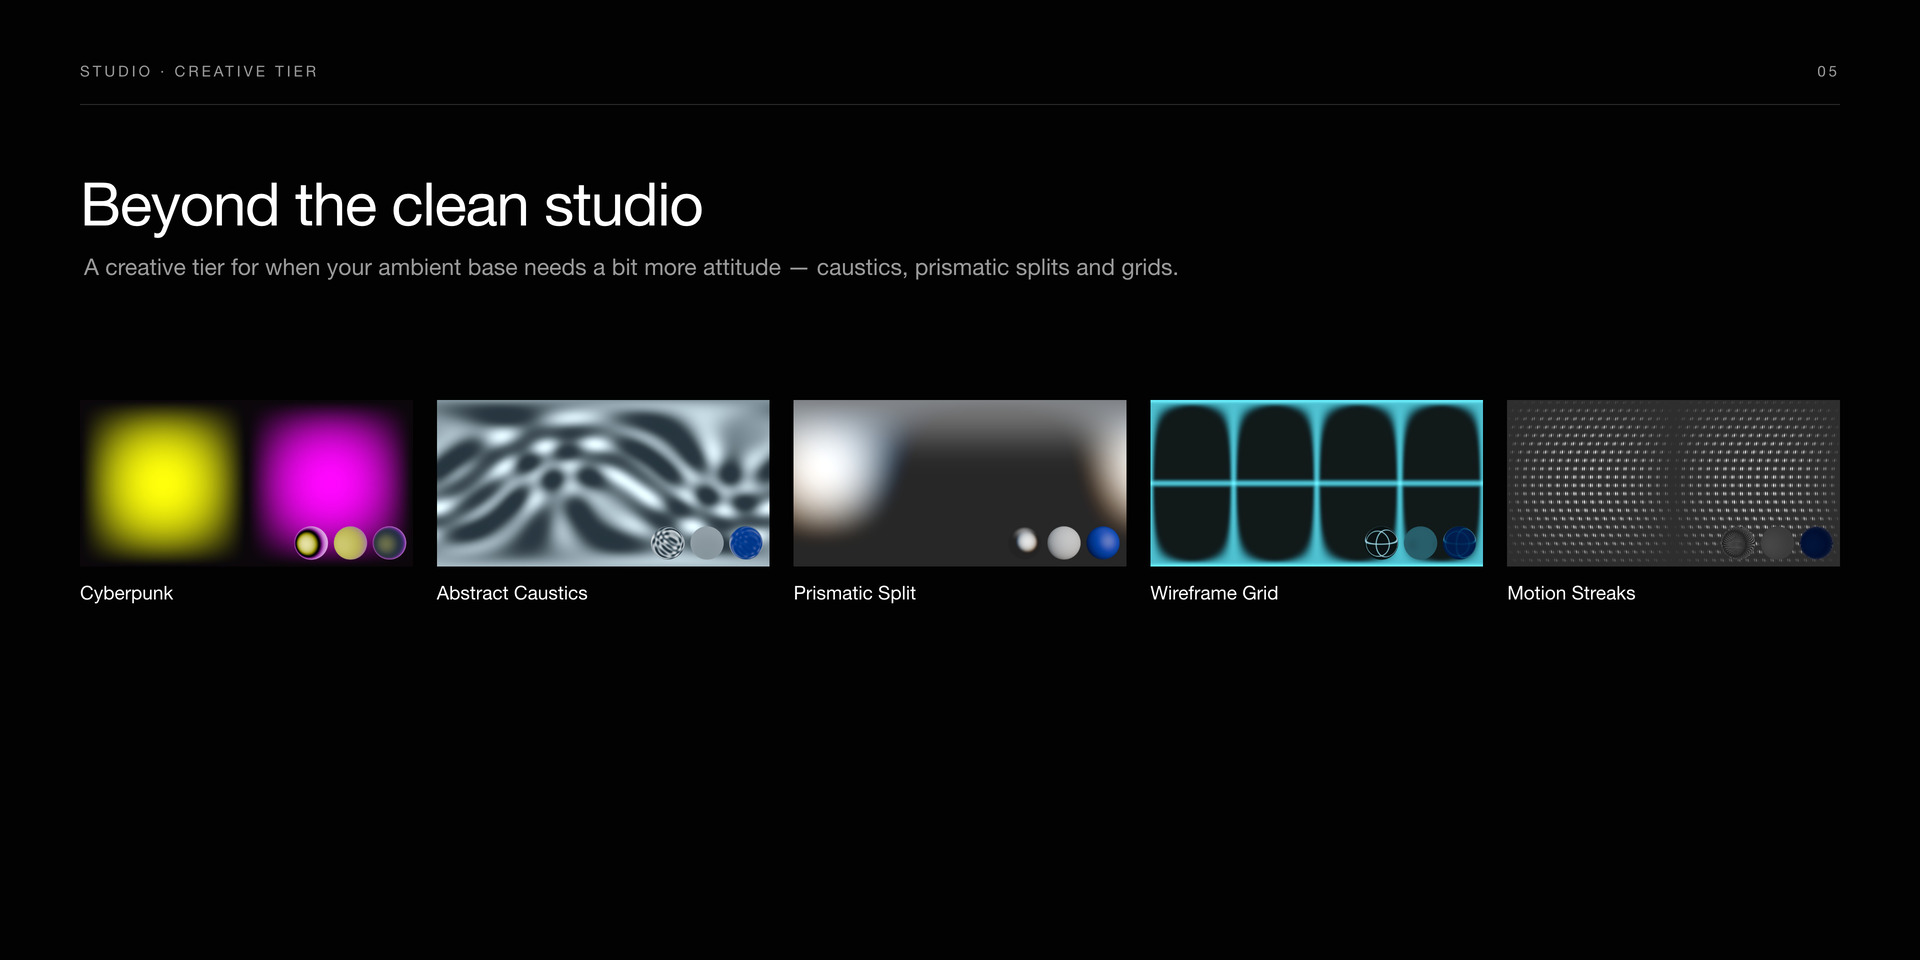The width and height of the screenshot is (1920, 960).
Task: Select the teal matte sphere on Wireframe Grid
Action: (1420, 543)
